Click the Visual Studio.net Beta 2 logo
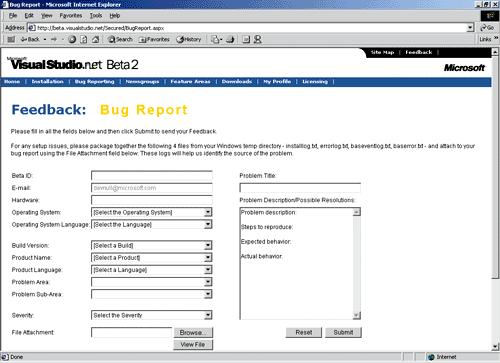 point(73,63)
